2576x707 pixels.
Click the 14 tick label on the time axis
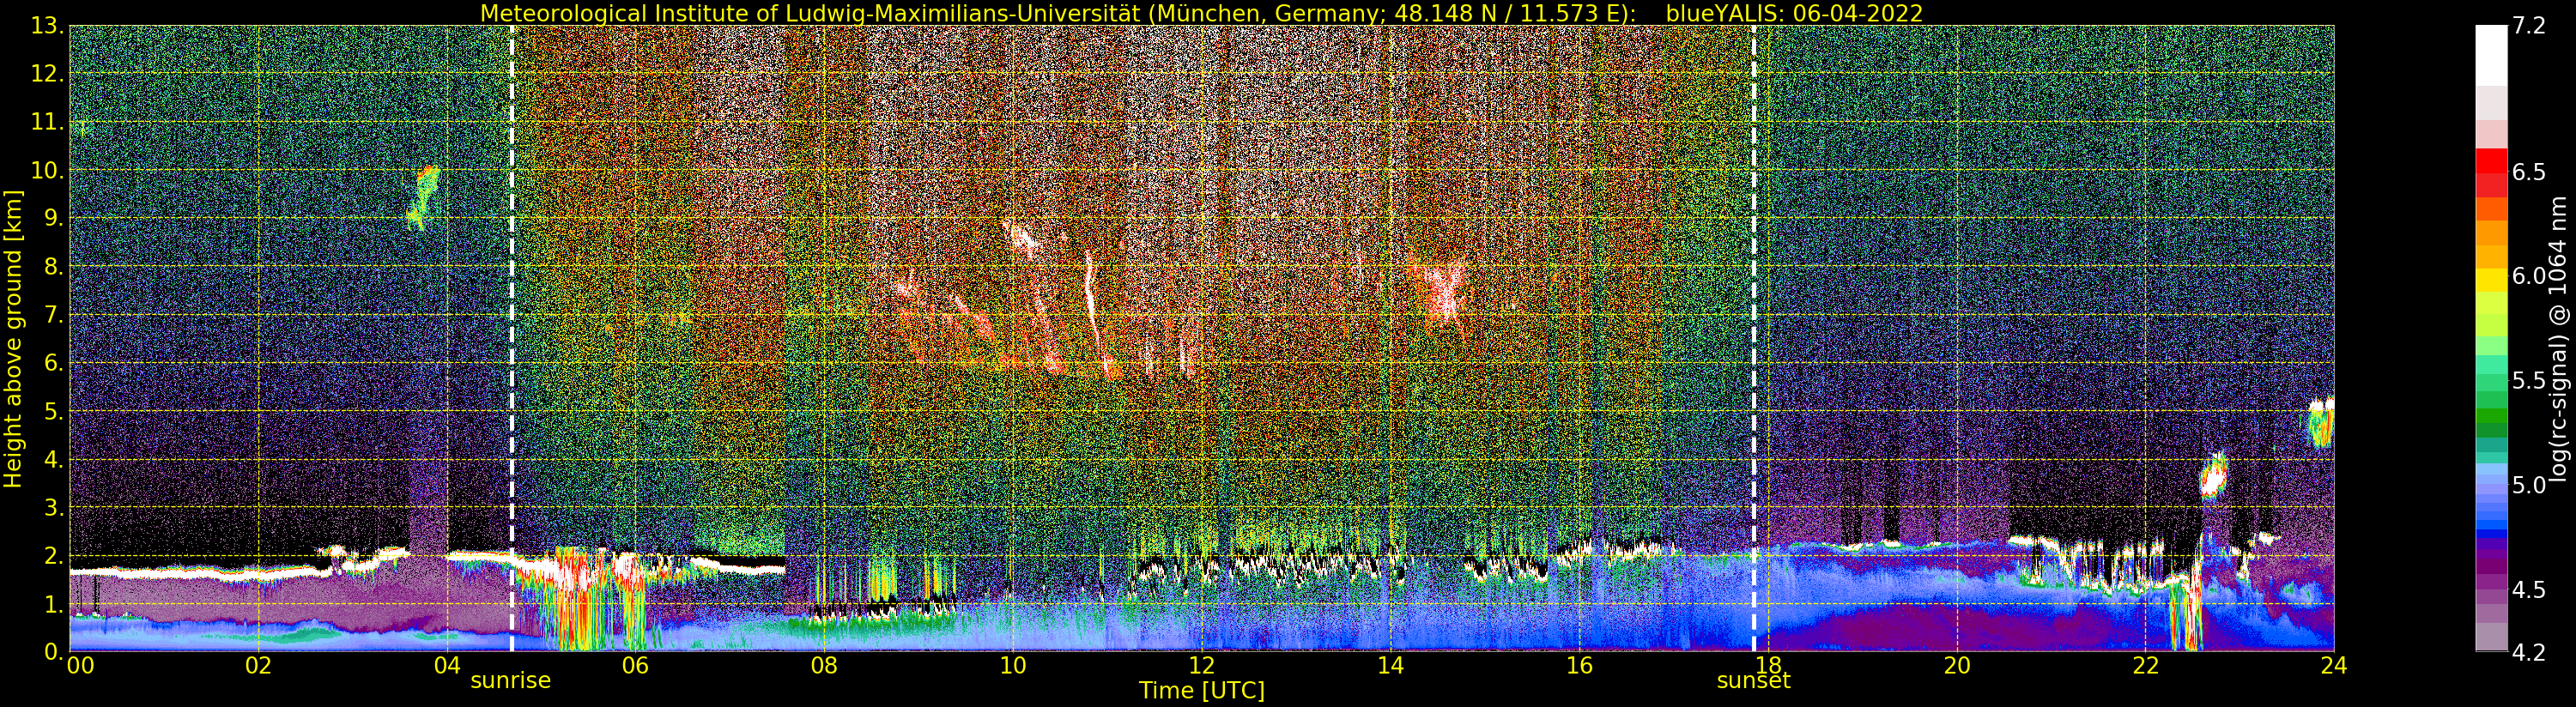pyautogui.click(x=1390, y=666)
